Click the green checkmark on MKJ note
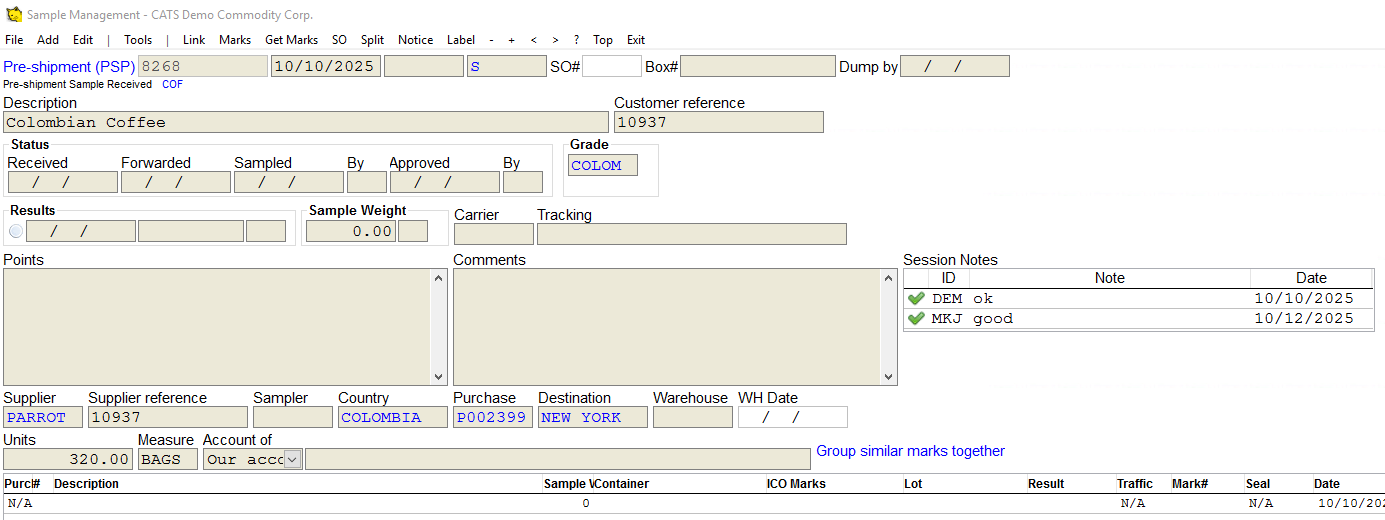This screenshot has width=1385, height=520. tap(916, 318)
